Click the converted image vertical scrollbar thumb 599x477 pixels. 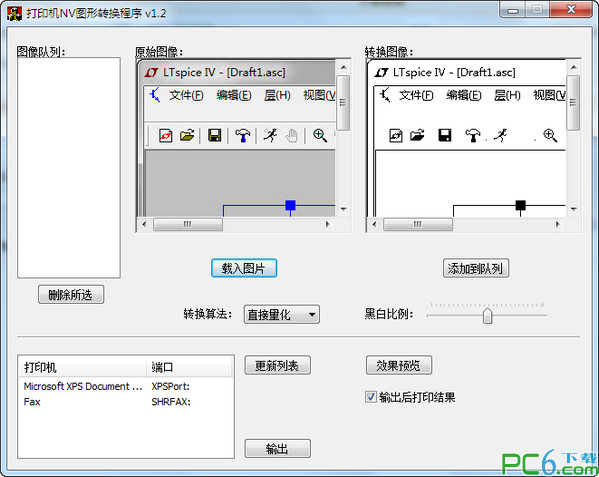point(573,103)
